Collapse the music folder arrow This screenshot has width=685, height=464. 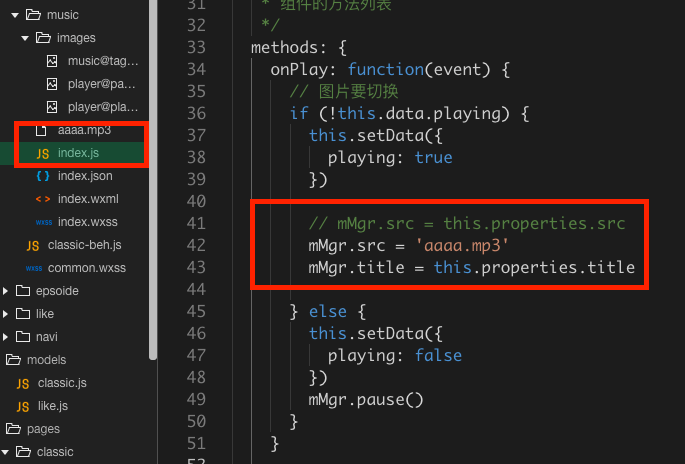click(15, 15)
